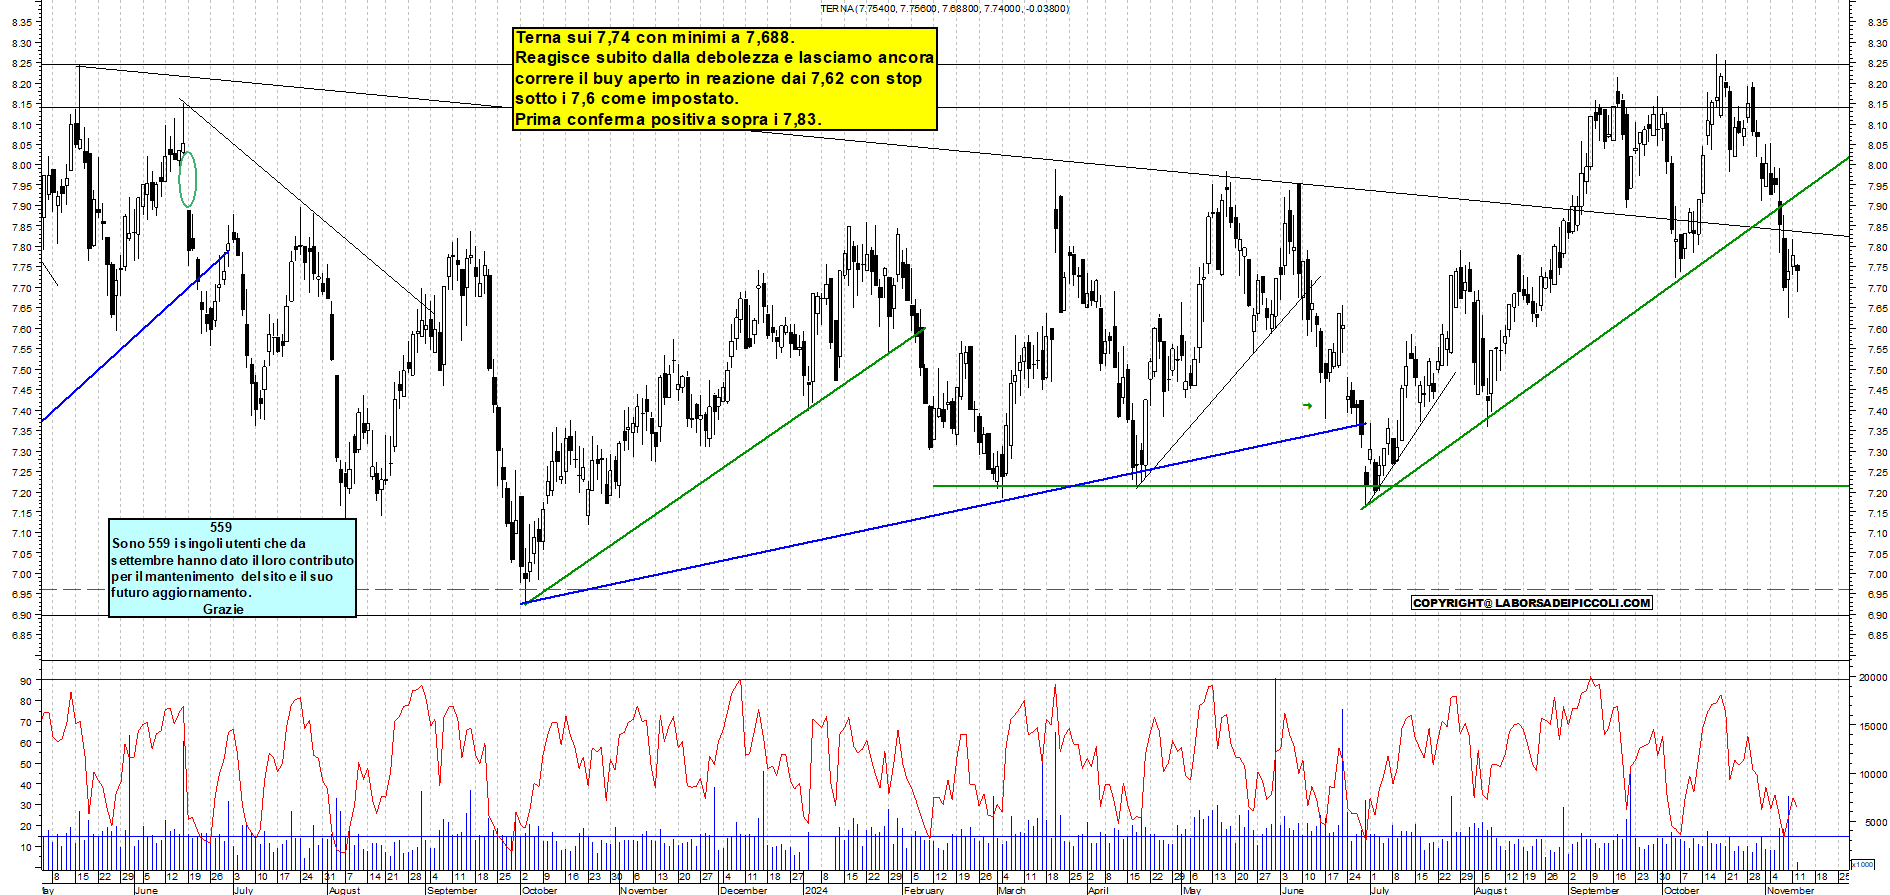This screenshot has height=895, width=1890.
Task: Click '6.85' on the right price axis
Action: coord(1876,636)
